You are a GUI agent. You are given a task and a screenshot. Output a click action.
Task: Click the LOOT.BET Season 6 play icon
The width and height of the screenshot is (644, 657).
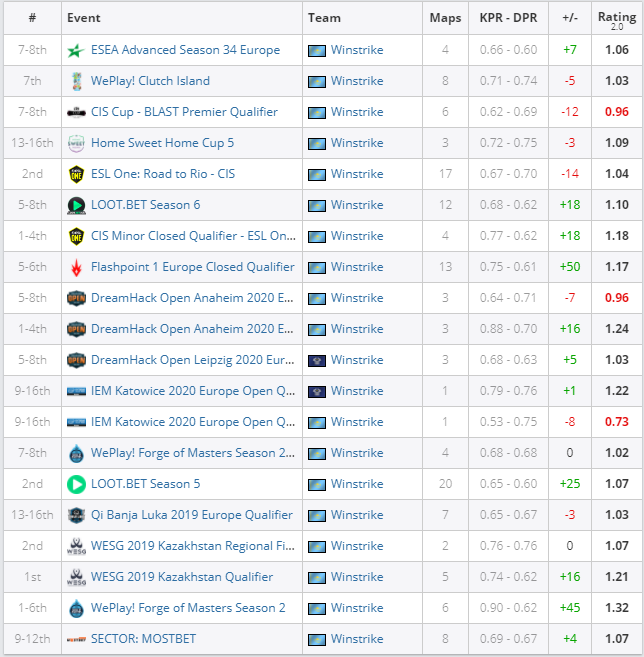click(x=76, y=205)
